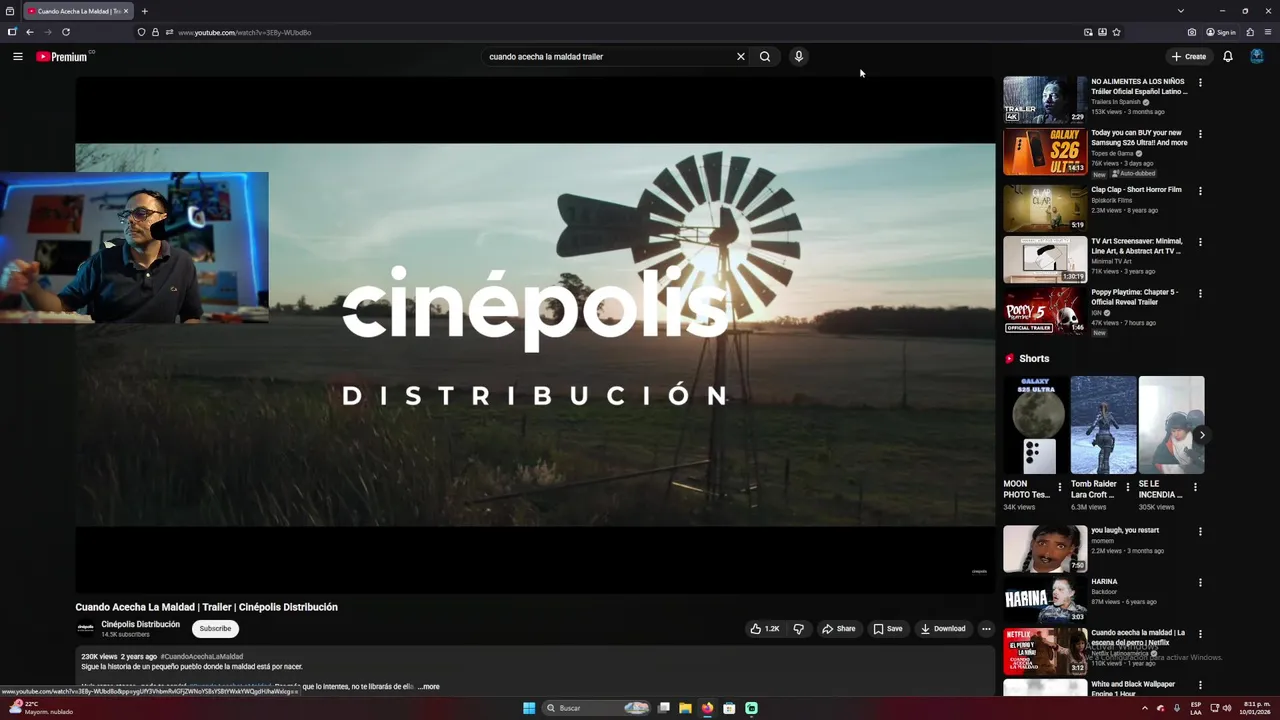Subscribe to Cinépolis Distribución channel
Viewport: 1280px width, 720px height.
215,629
